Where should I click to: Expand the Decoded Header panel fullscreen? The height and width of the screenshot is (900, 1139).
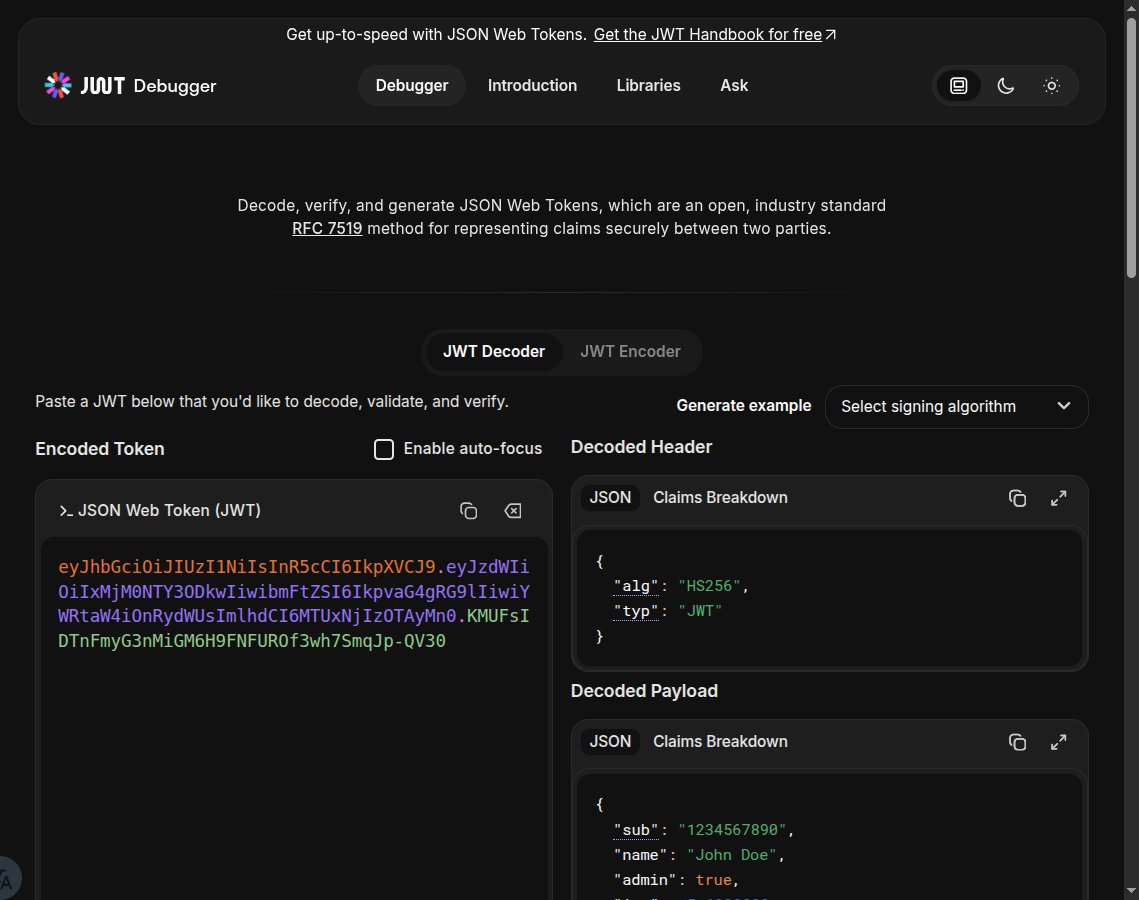[1058, 497]
